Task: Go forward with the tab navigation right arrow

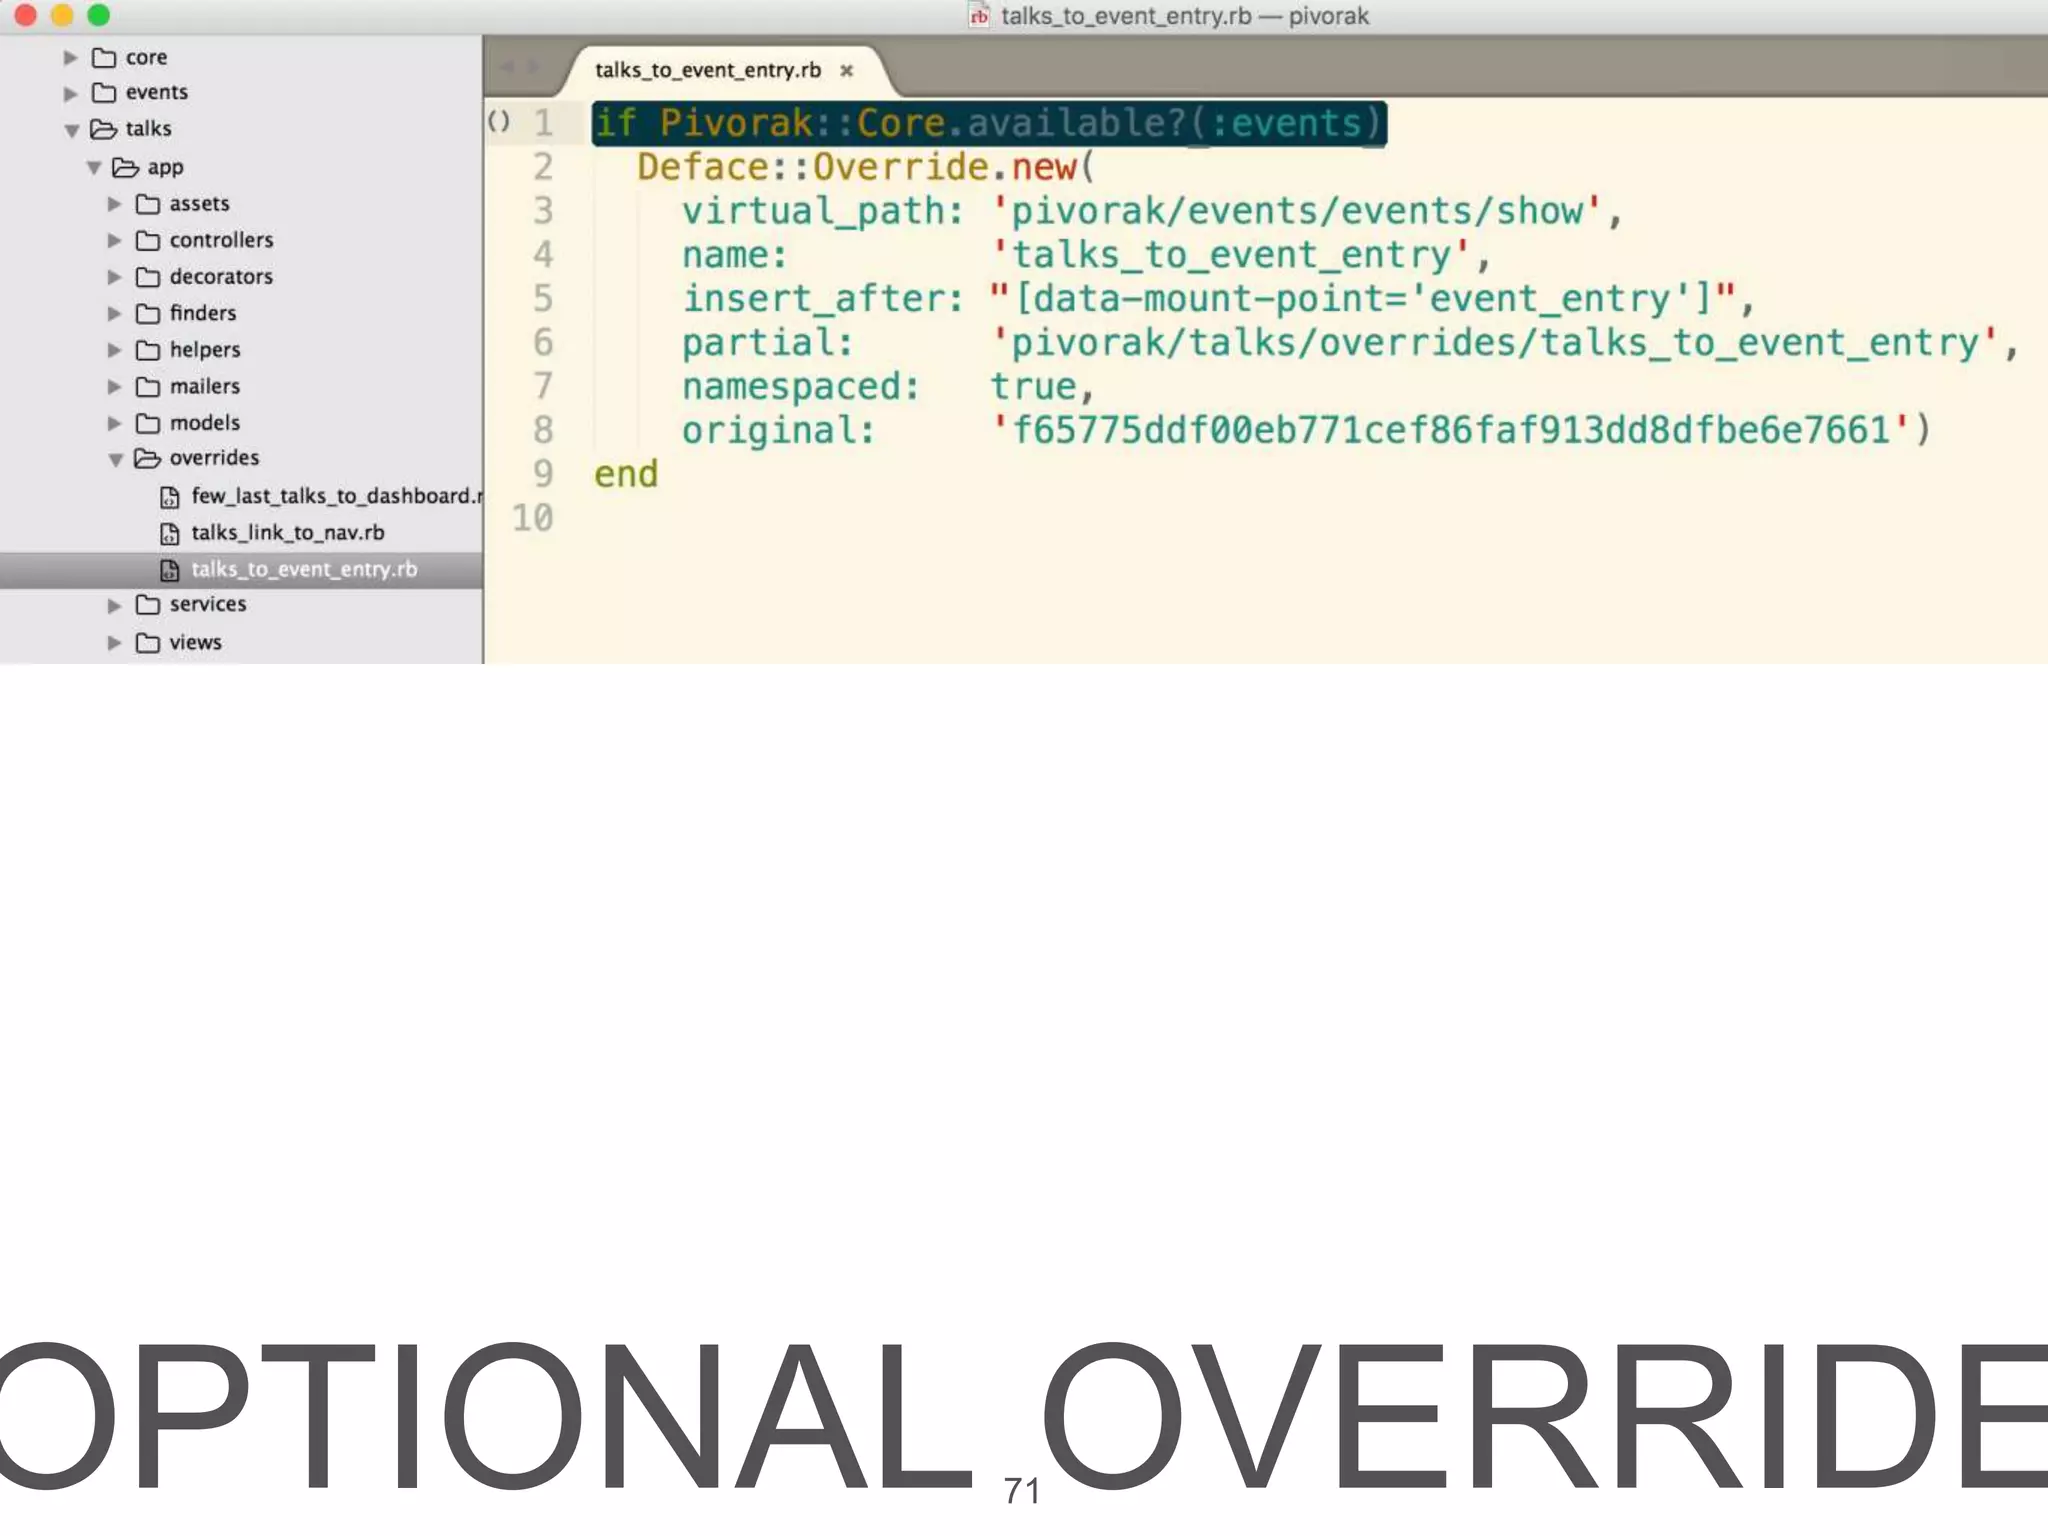Action: pyautogui.click(x=534, y=68)
